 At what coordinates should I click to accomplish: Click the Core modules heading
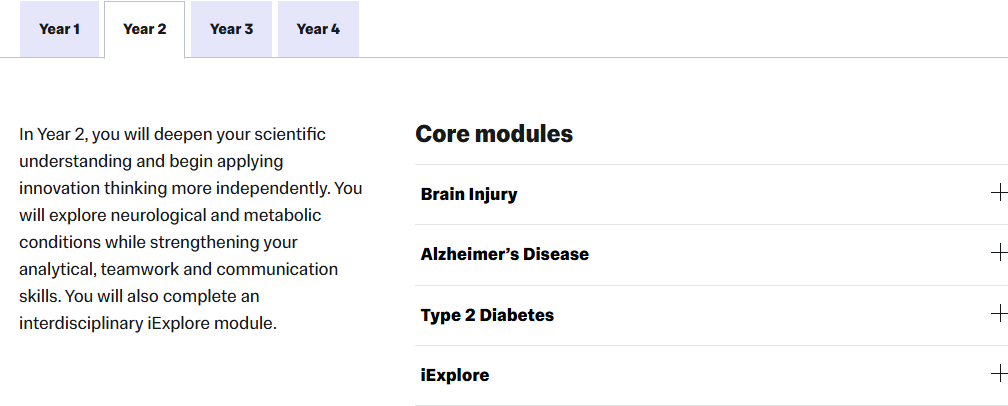coord(494,134)
